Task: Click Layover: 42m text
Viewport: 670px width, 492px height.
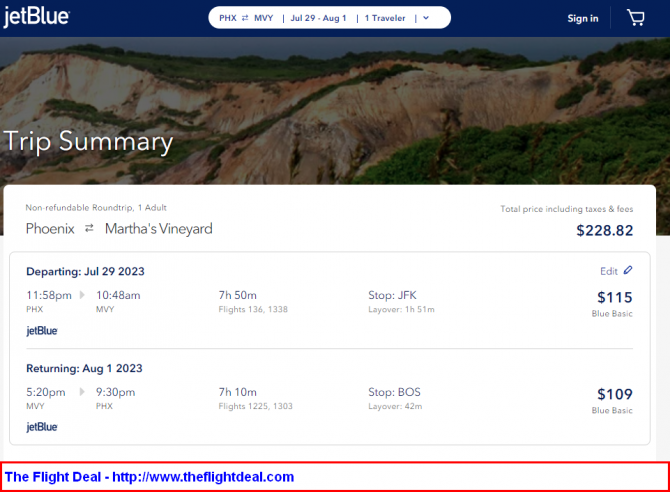Action: (395, 406)
